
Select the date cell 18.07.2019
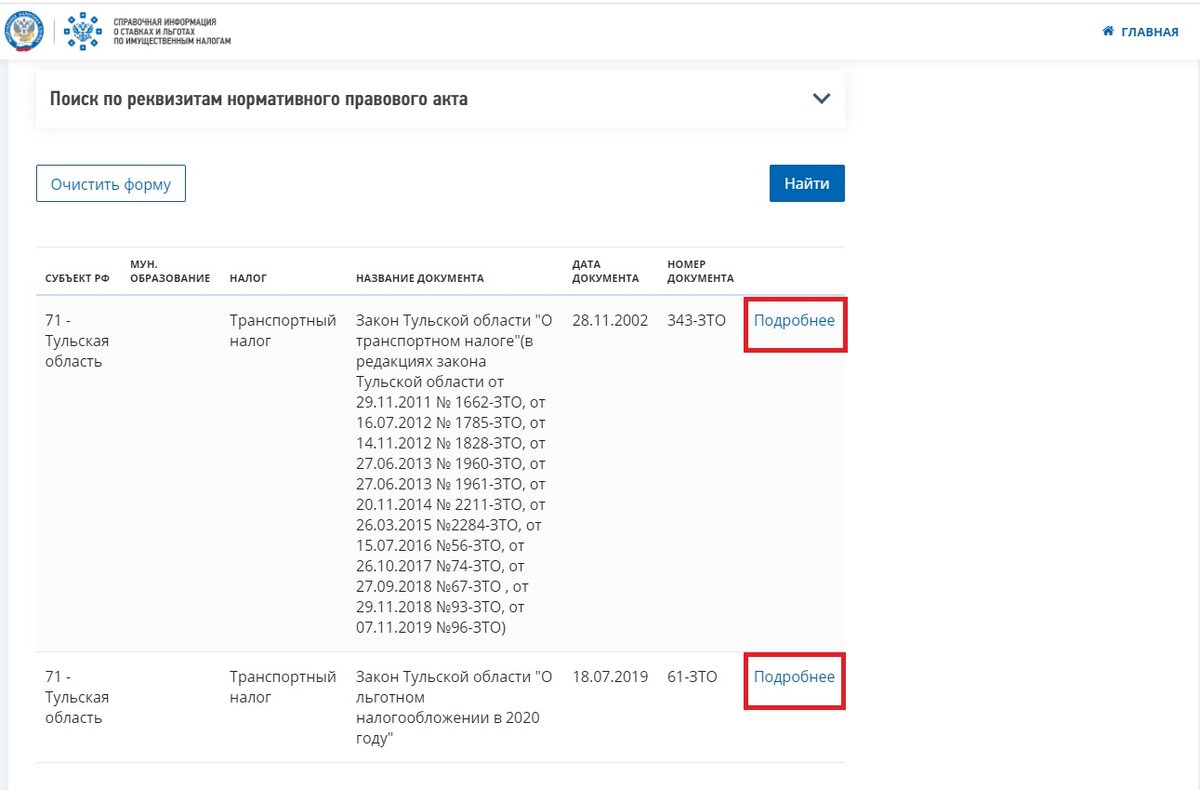610,677
